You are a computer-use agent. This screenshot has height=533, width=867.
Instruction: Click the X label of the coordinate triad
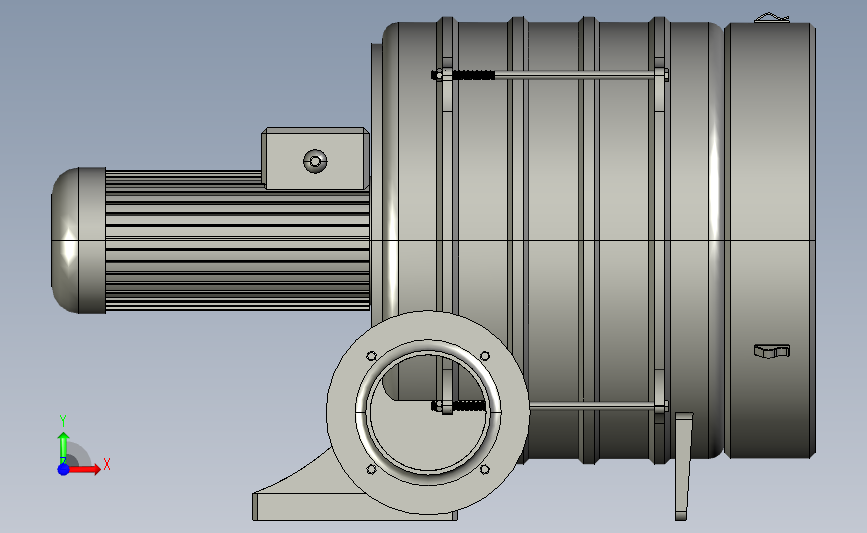coord(107,464)
